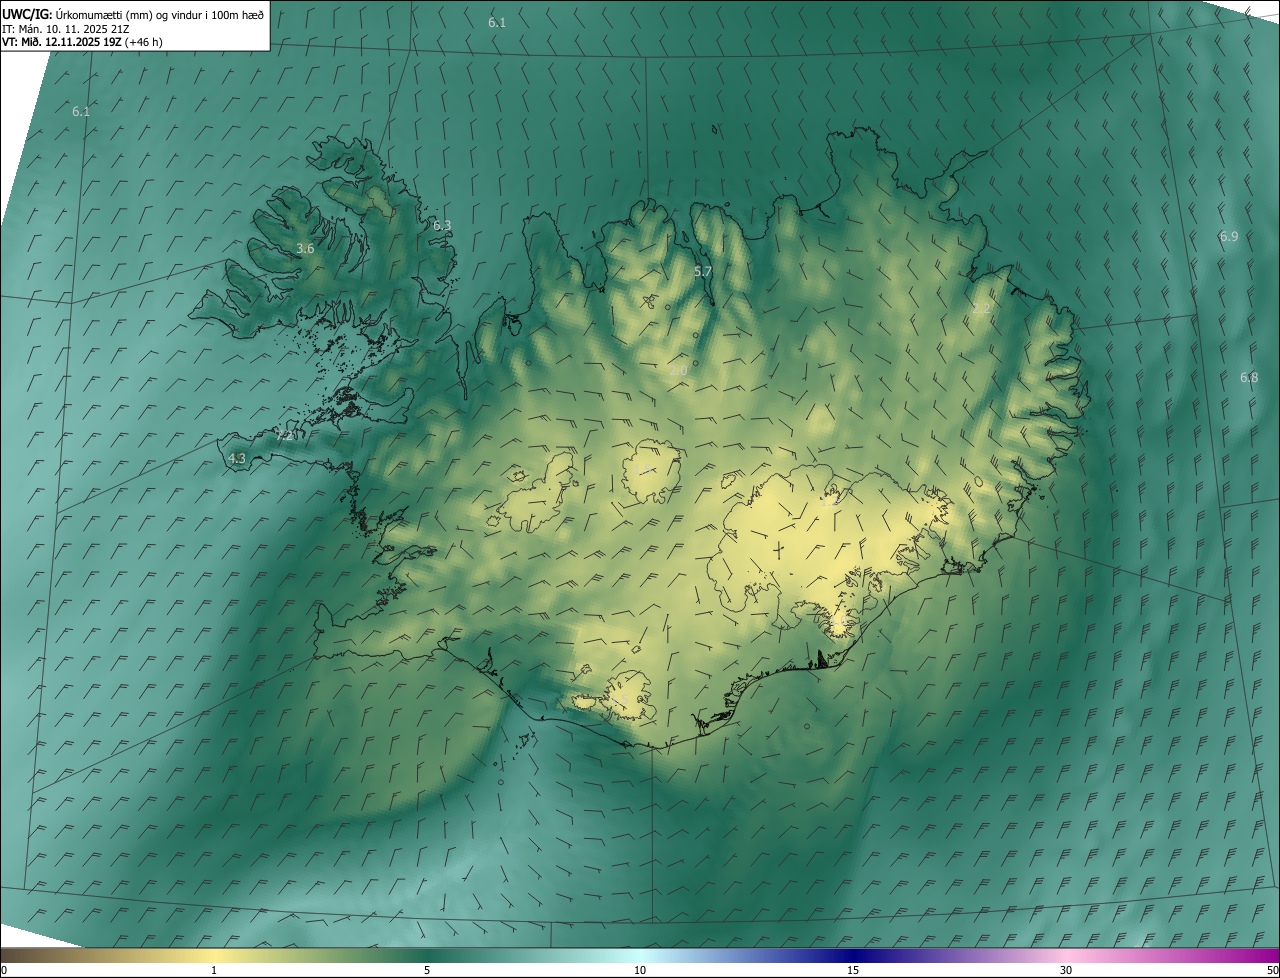Click the 7.2 value label on the map
1280x978 pixels.
click(x=285, y=436)
